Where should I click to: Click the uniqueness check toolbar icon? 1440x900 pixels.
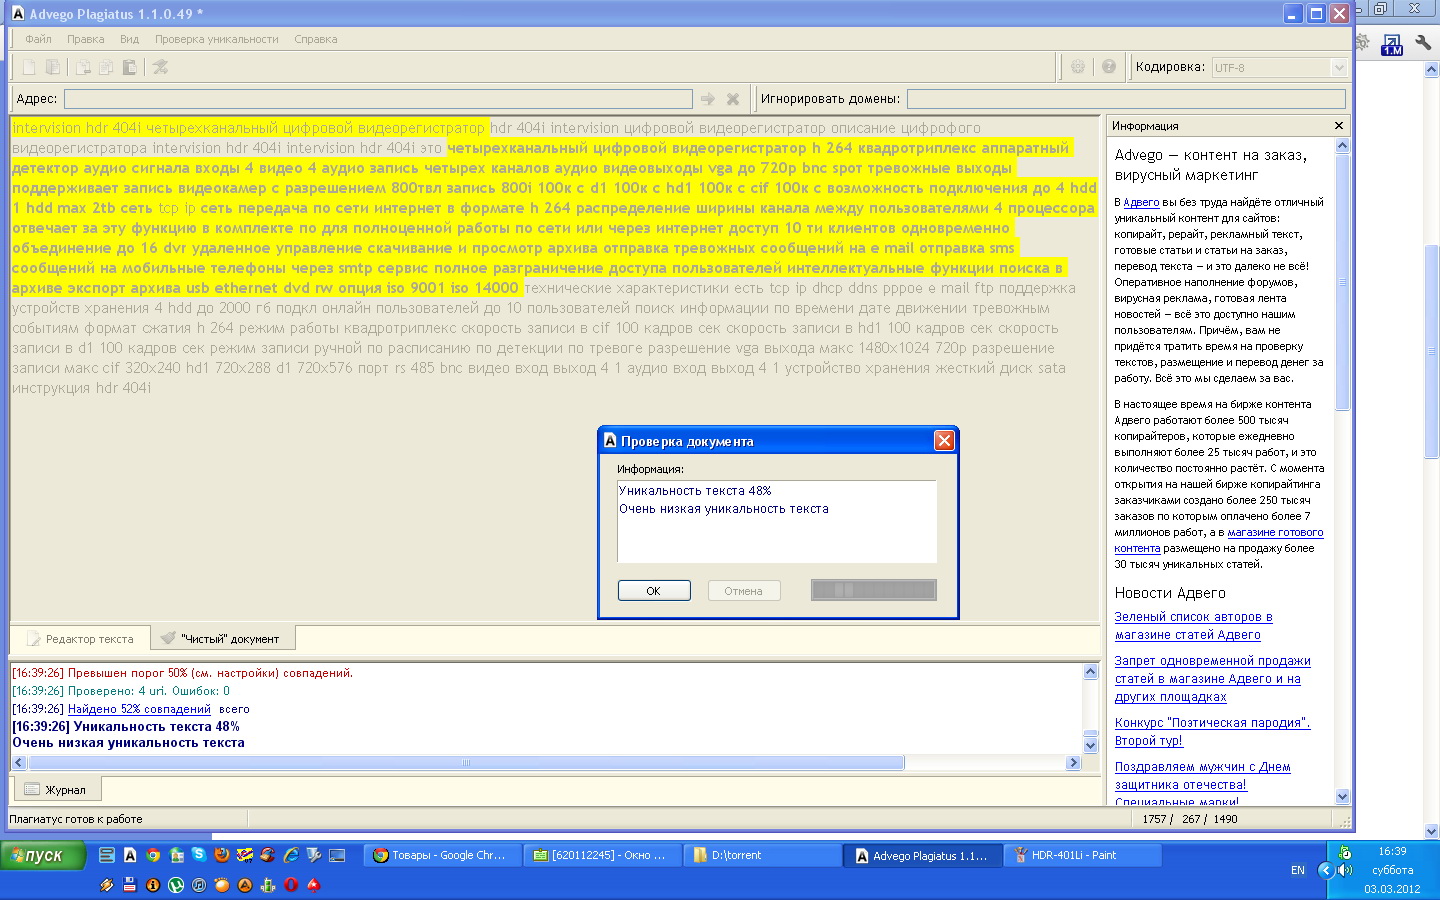[x=160, y=67]
